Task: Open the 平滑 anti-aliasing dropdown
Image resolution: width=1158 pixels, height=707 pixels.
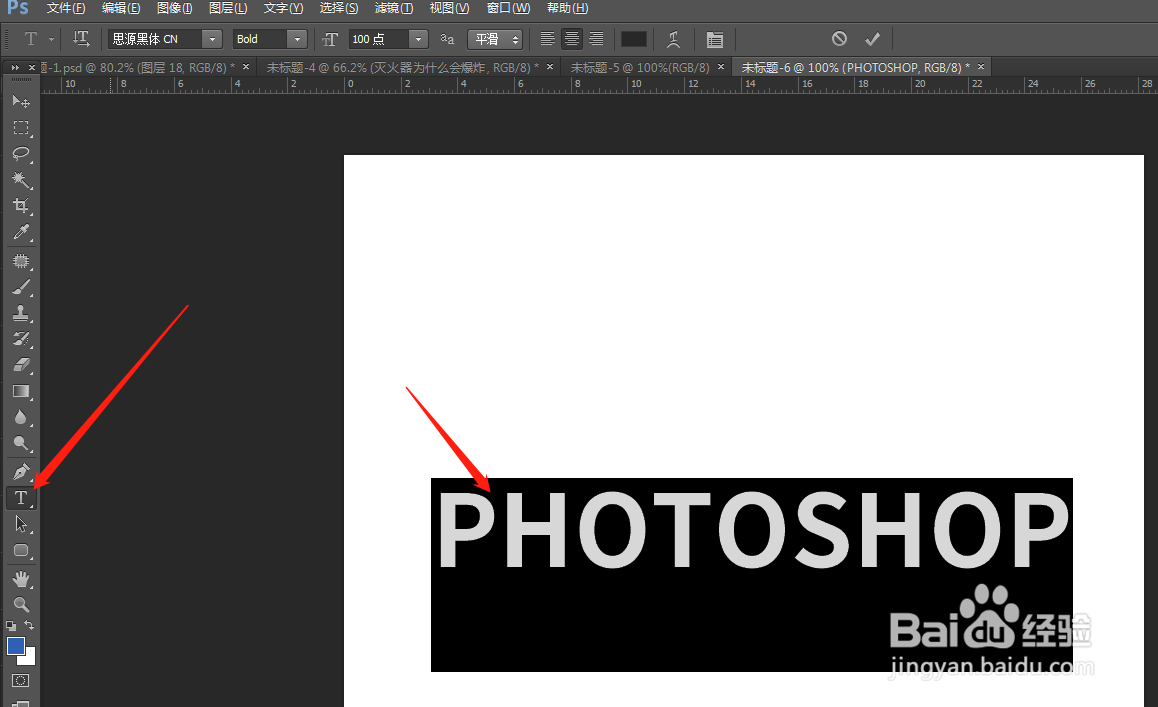Action: point(495,39)
